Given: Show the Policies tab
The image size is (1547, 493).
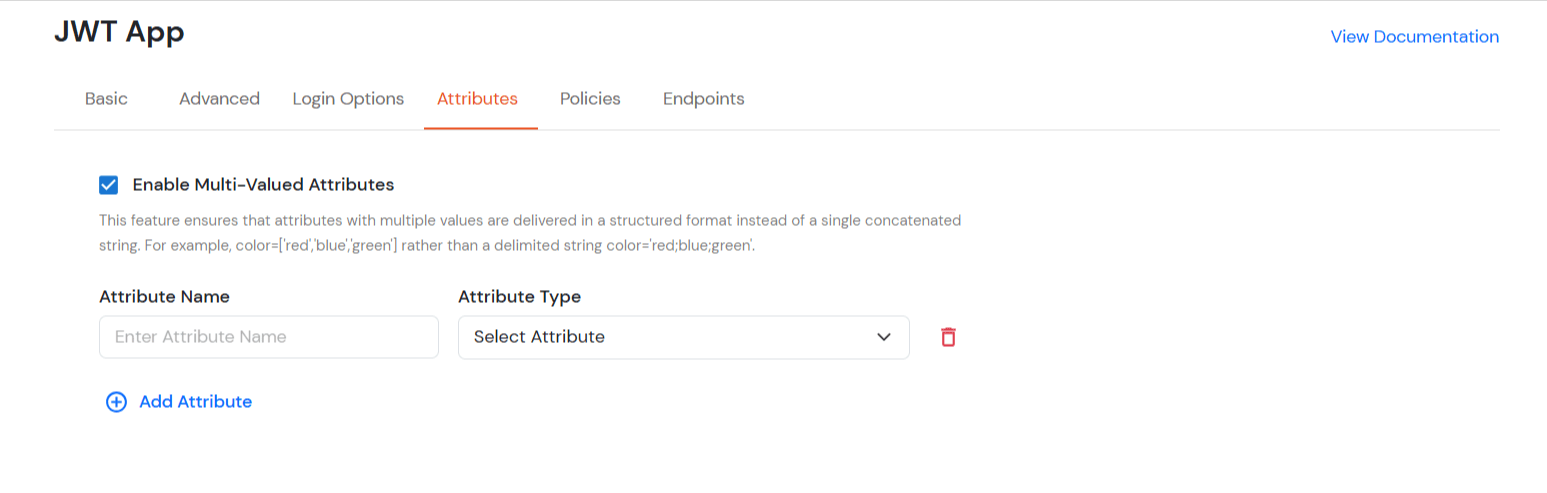Looking at the screenshot, I should coord(590,99).
